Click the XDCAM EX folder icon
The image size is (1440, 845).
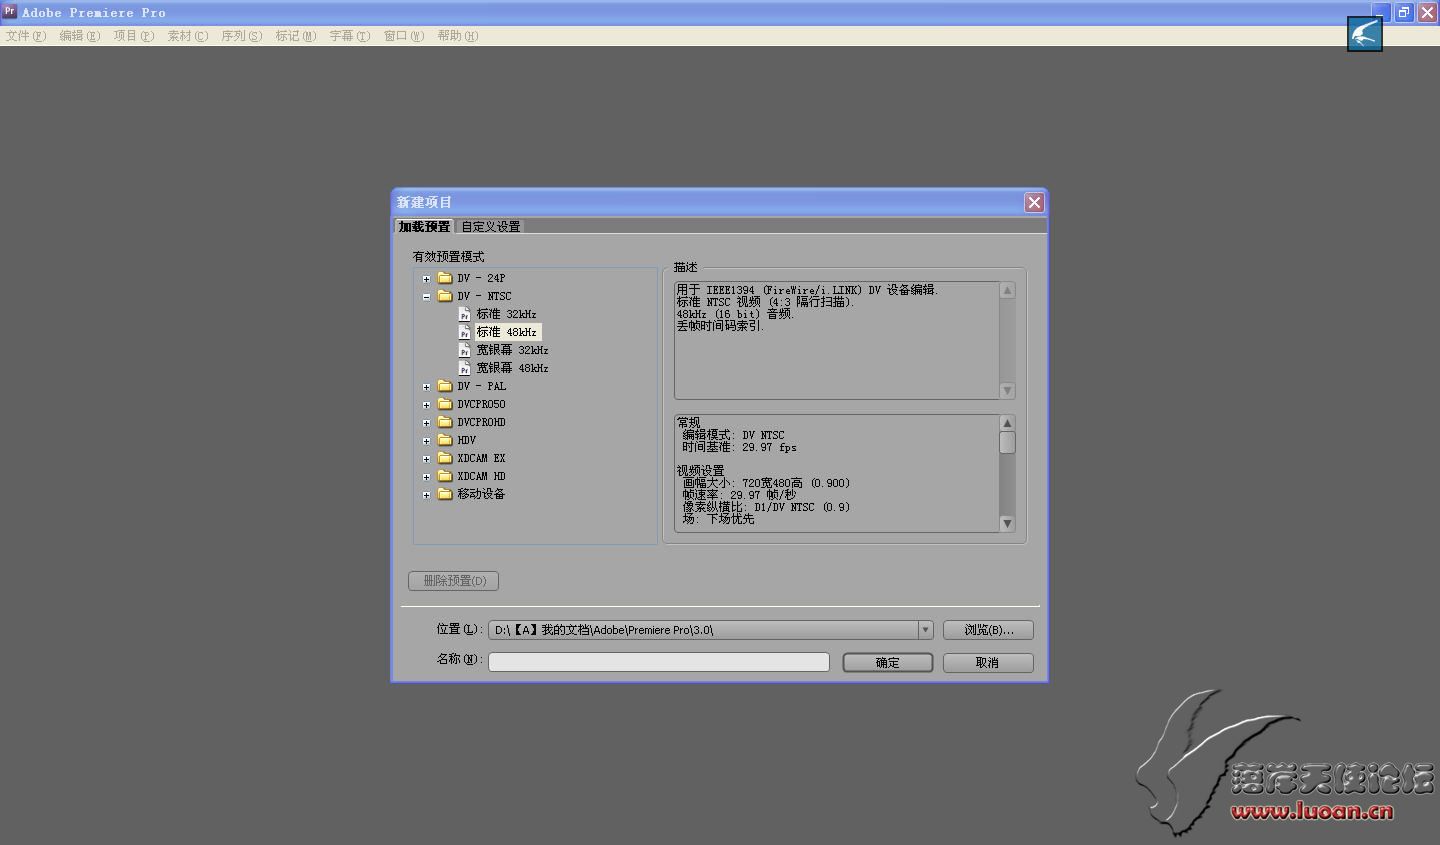coord(445,458)
